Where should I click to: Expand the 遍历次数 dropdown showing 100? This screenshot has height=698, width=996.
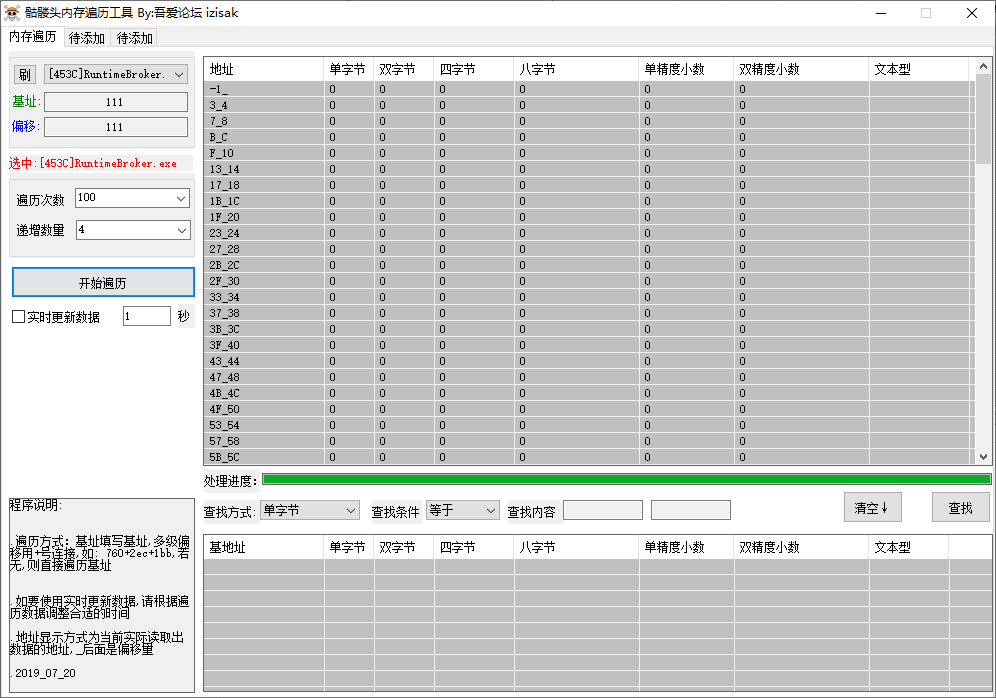click(x=132, y=198)
